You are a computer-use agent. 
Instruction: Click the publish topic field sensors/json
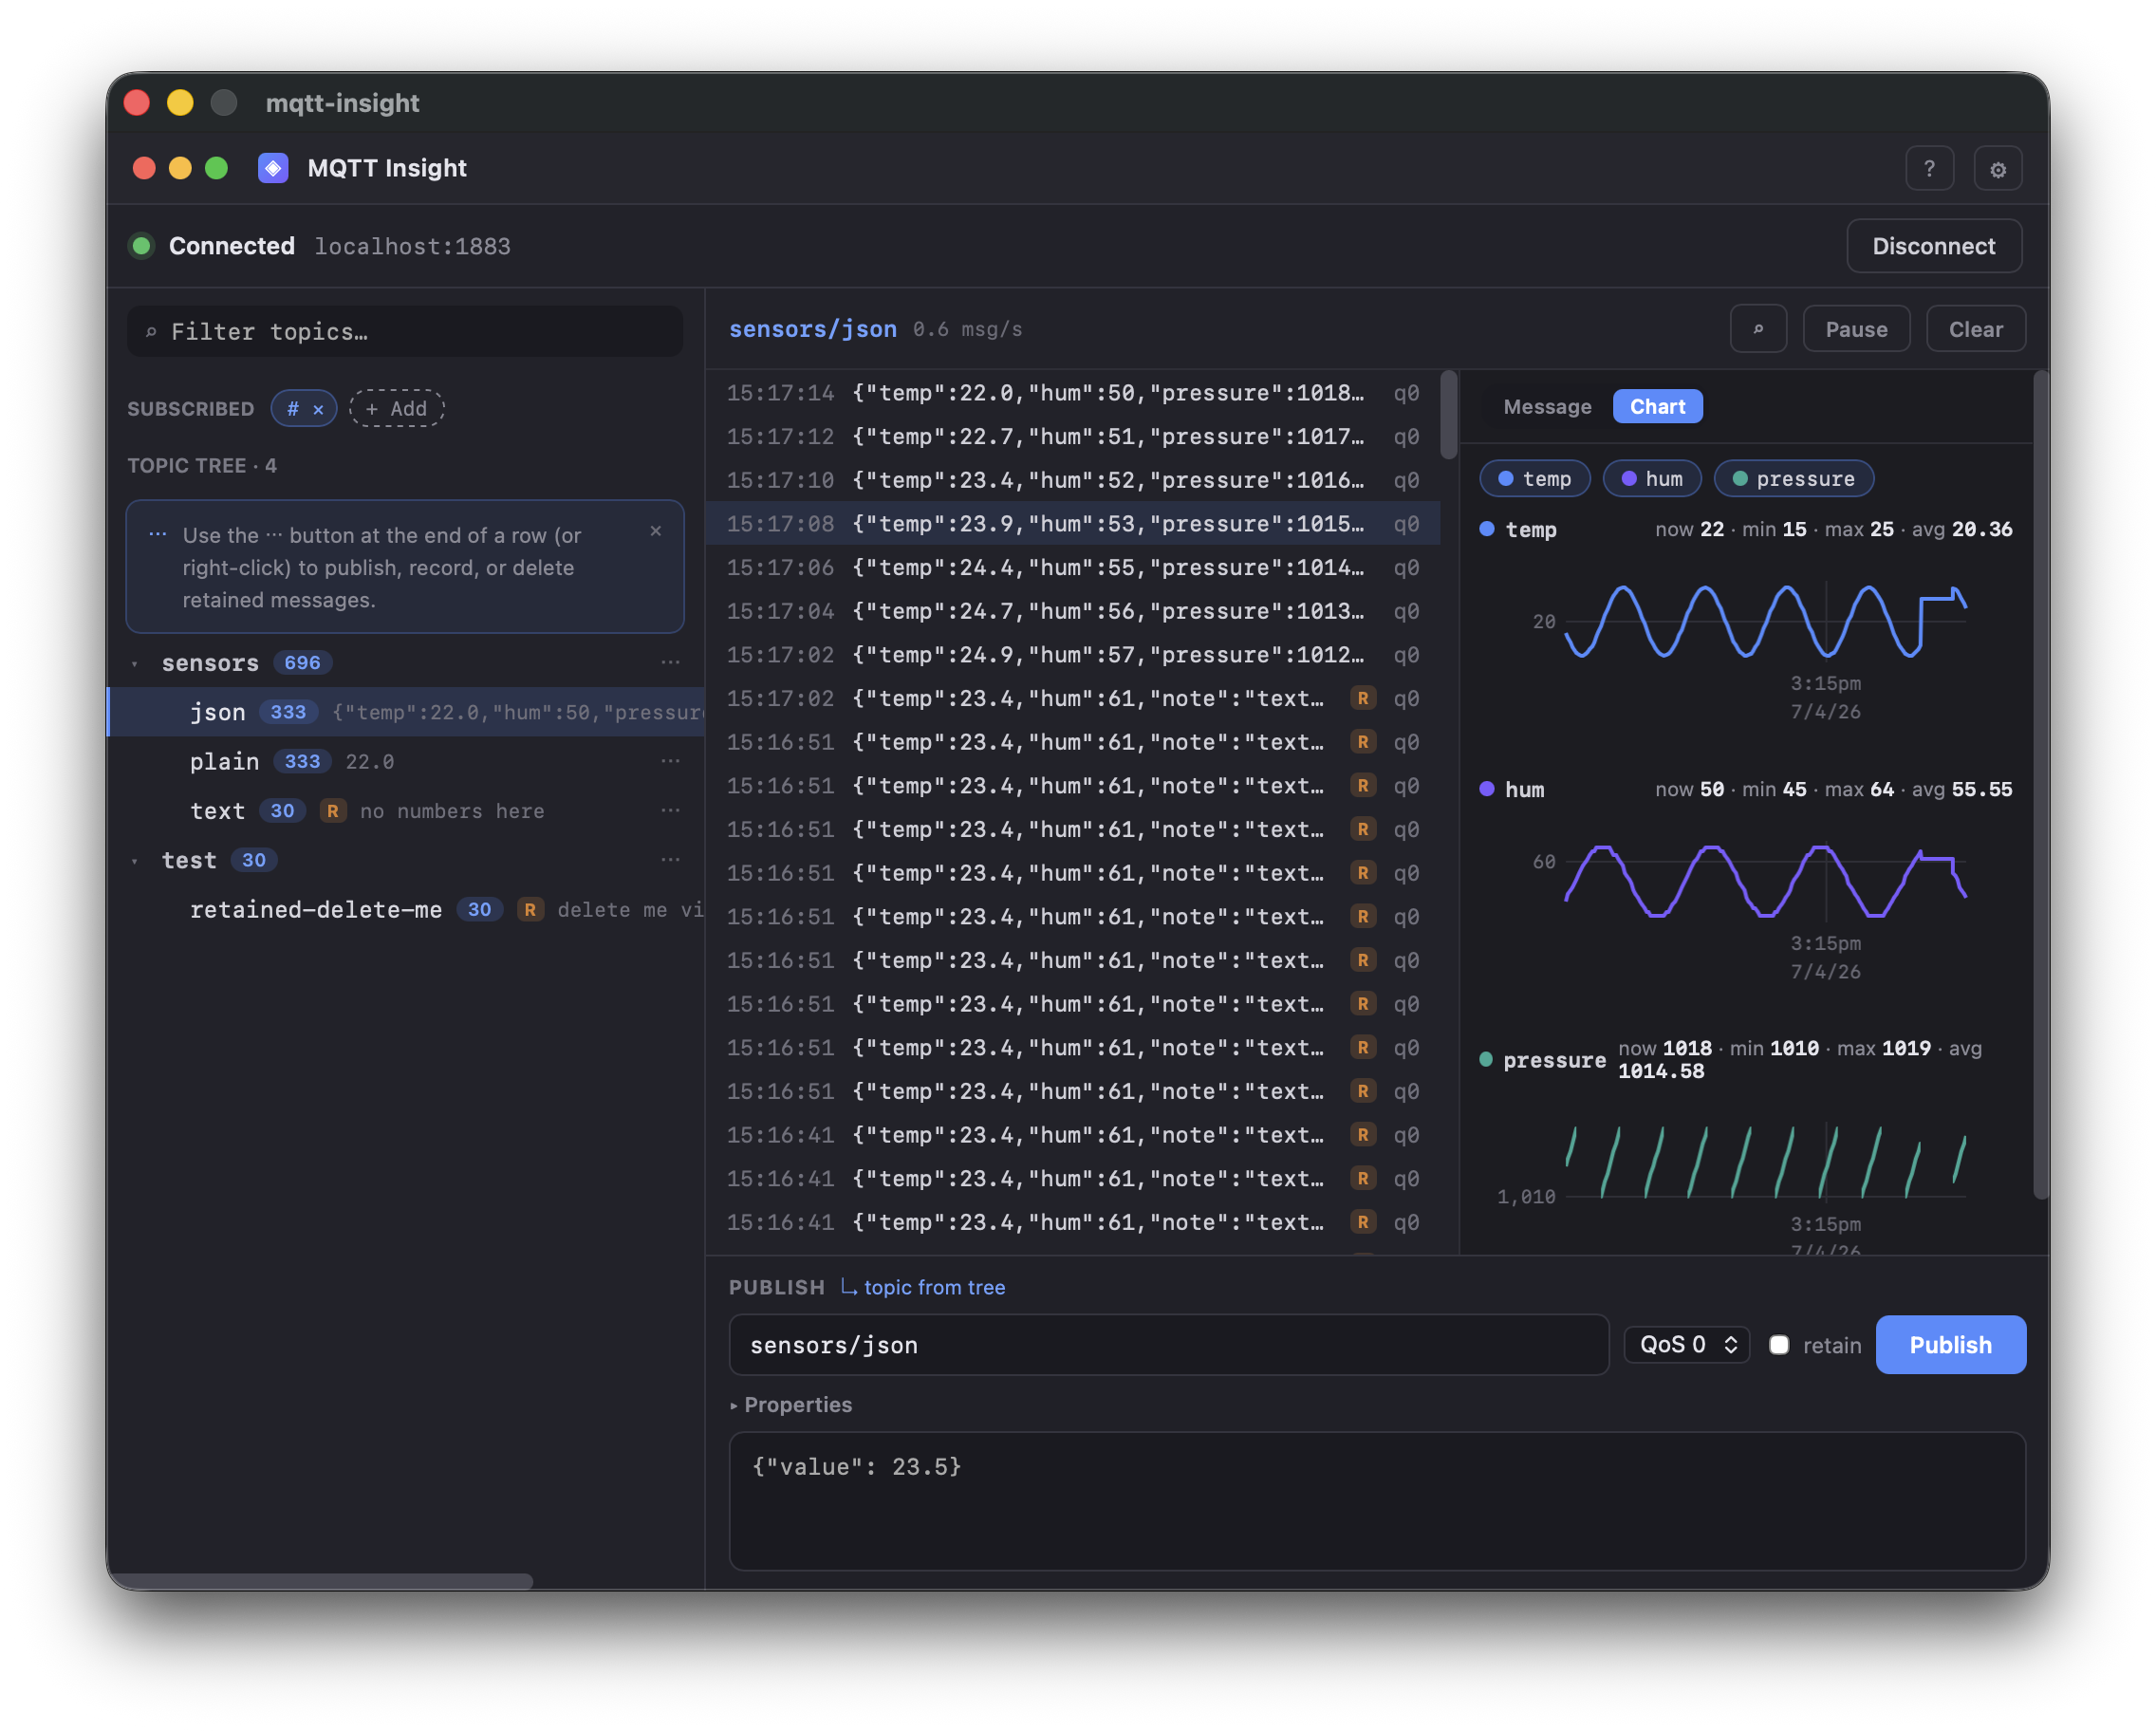pos(1168,1345)
